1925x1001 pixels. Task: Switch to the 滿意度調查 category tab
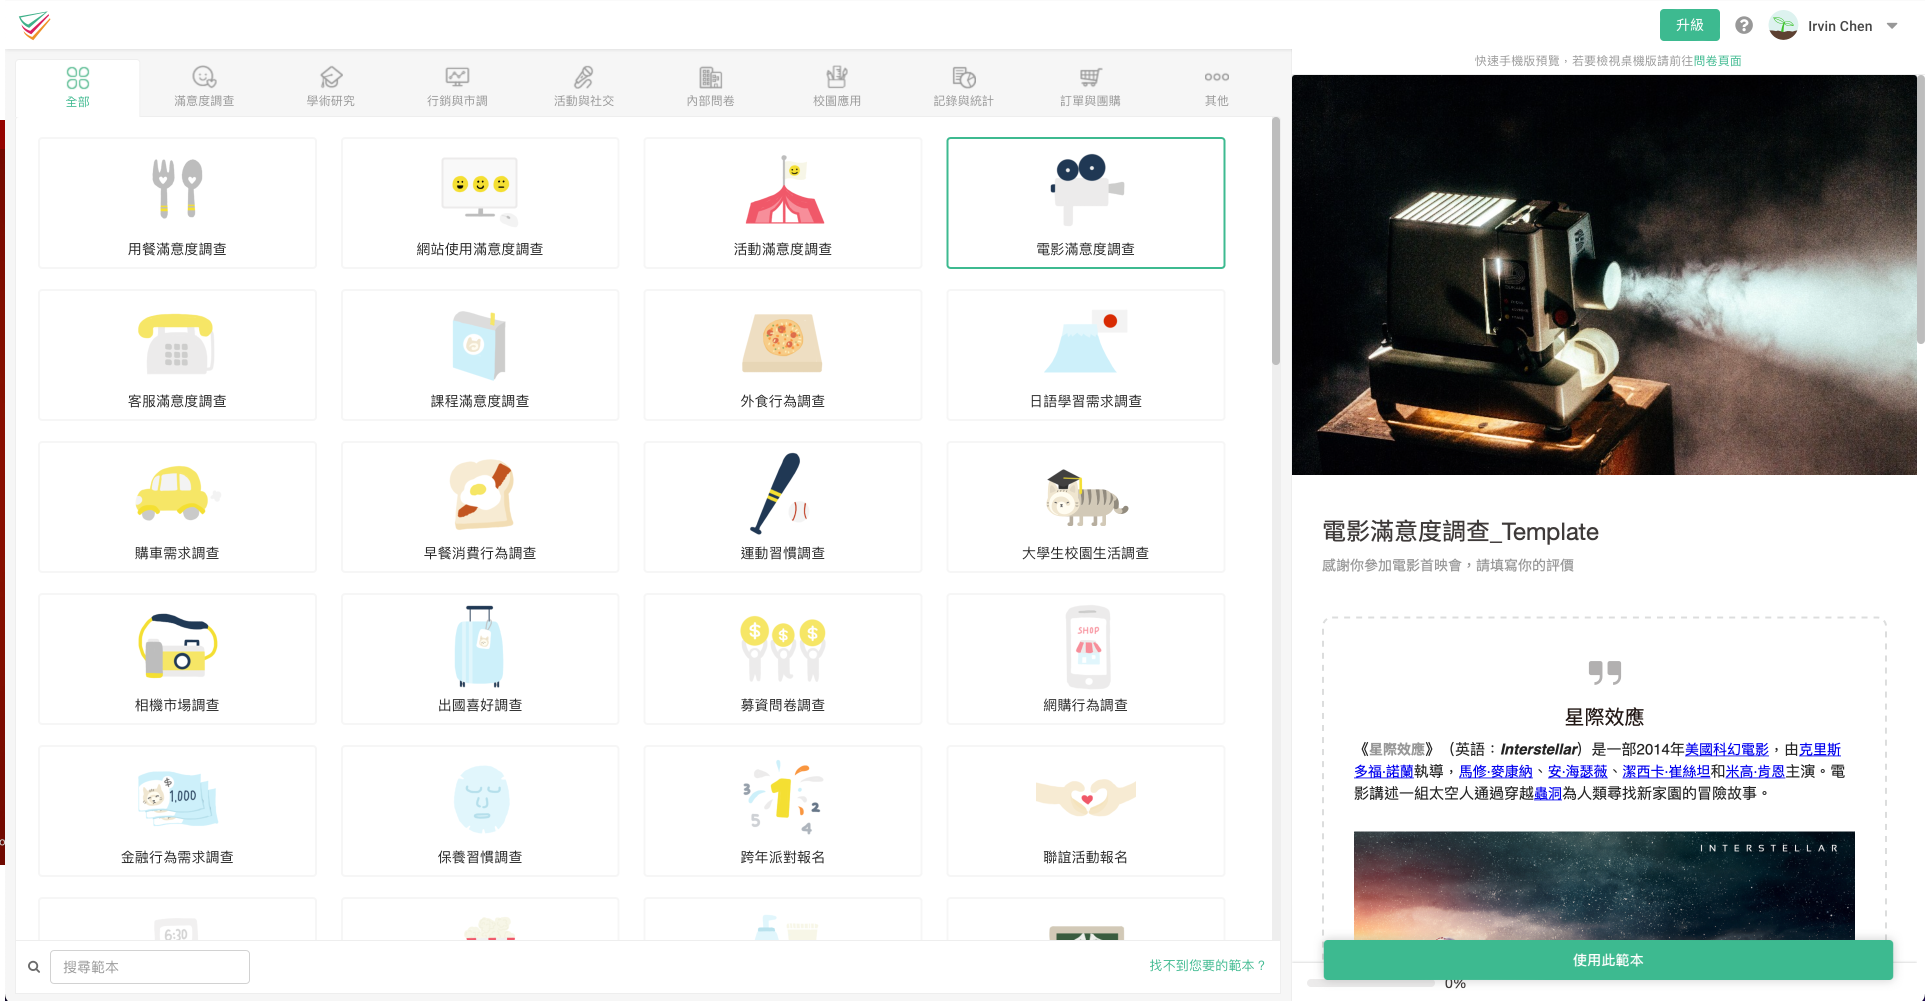(203, 86)
